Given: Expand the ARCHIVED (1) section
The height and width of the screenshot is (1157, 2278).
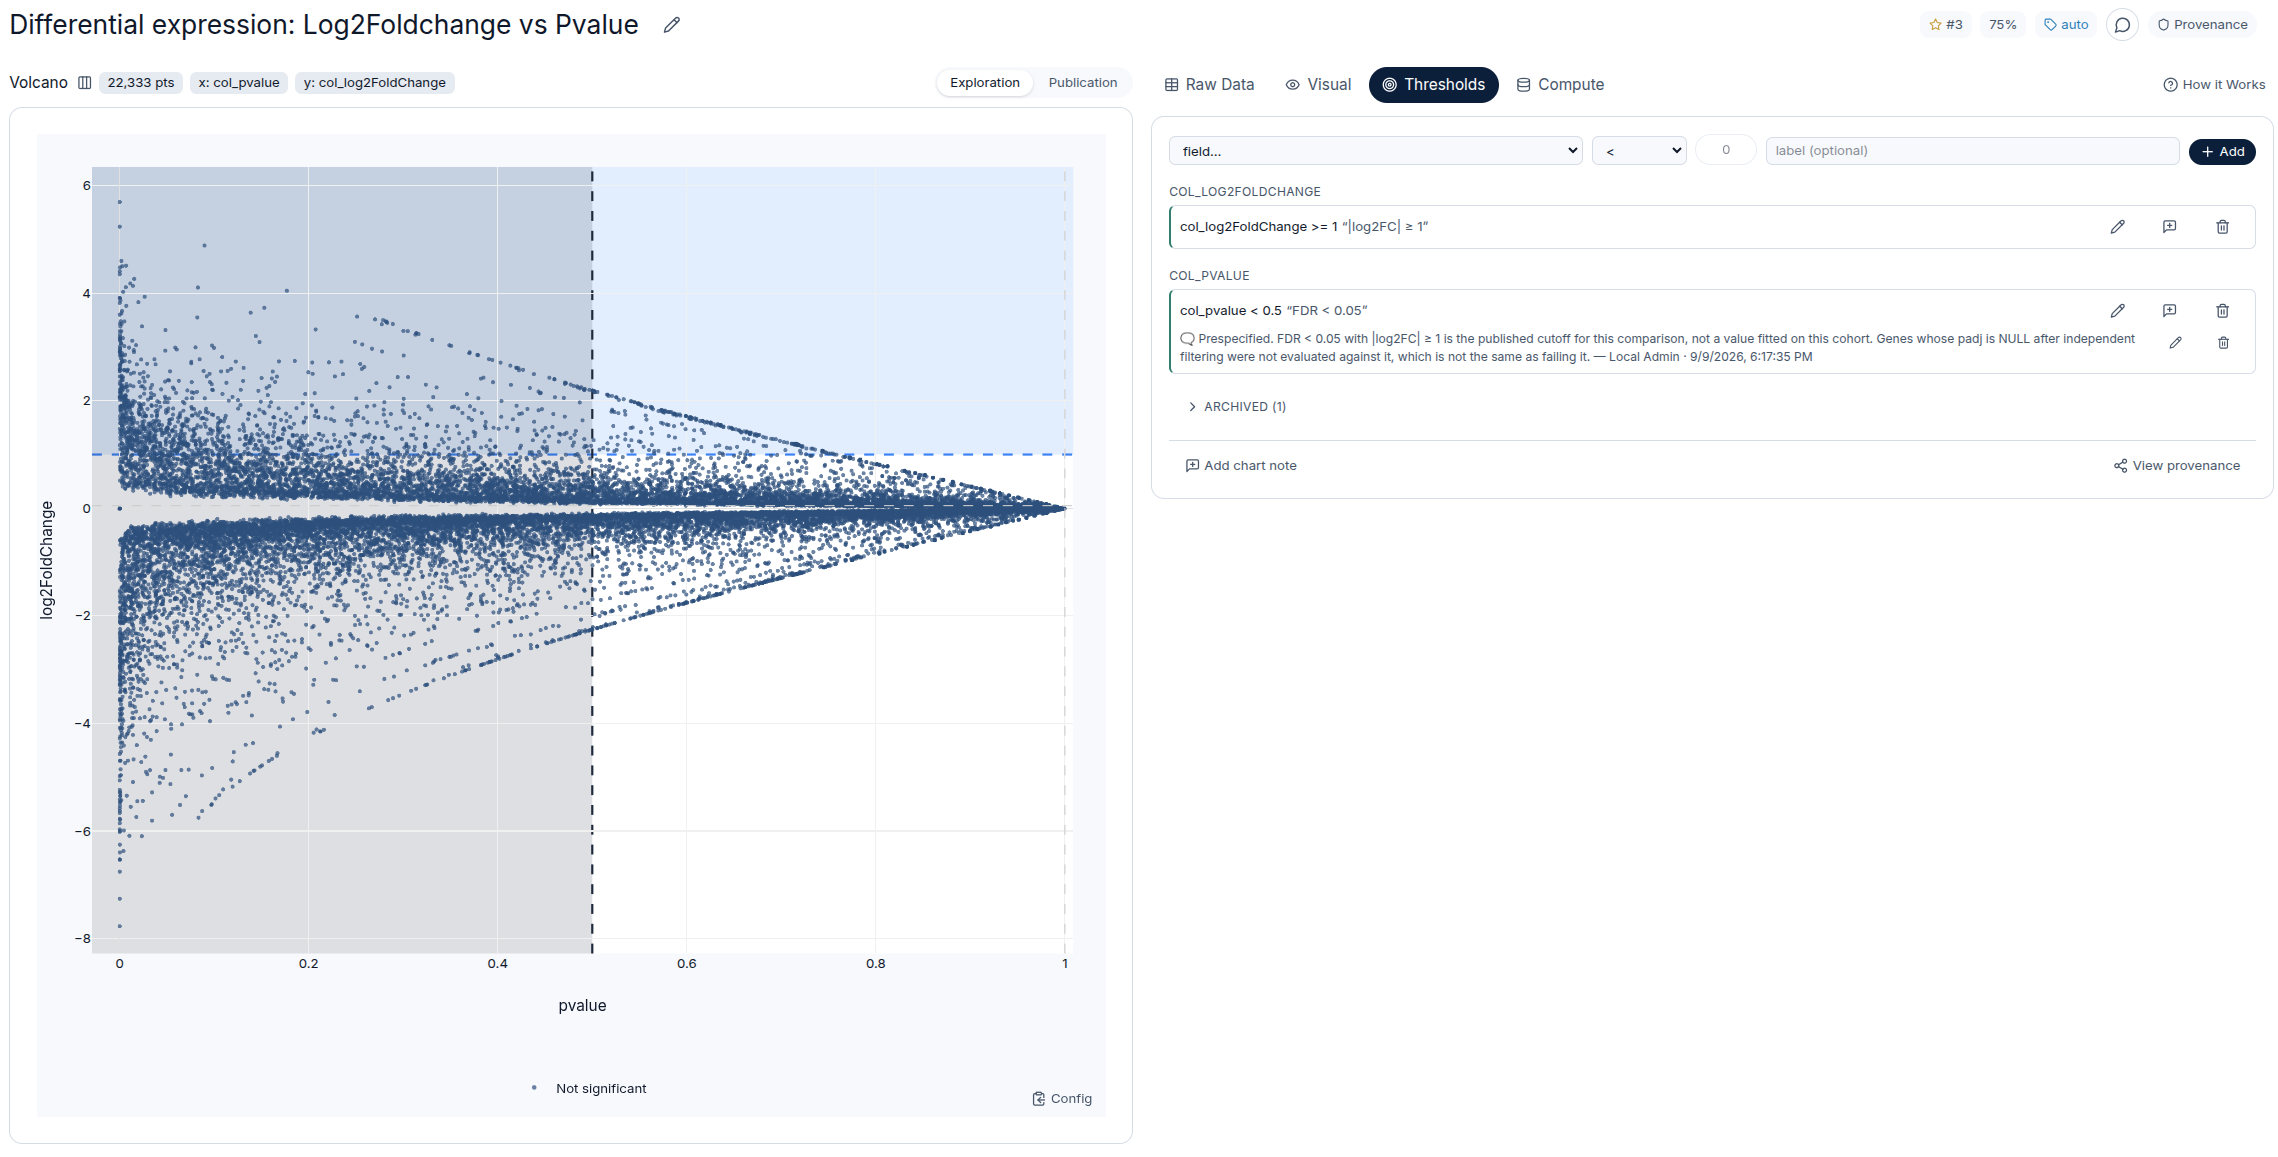Looking at the screenshot, I should 1237,407.
